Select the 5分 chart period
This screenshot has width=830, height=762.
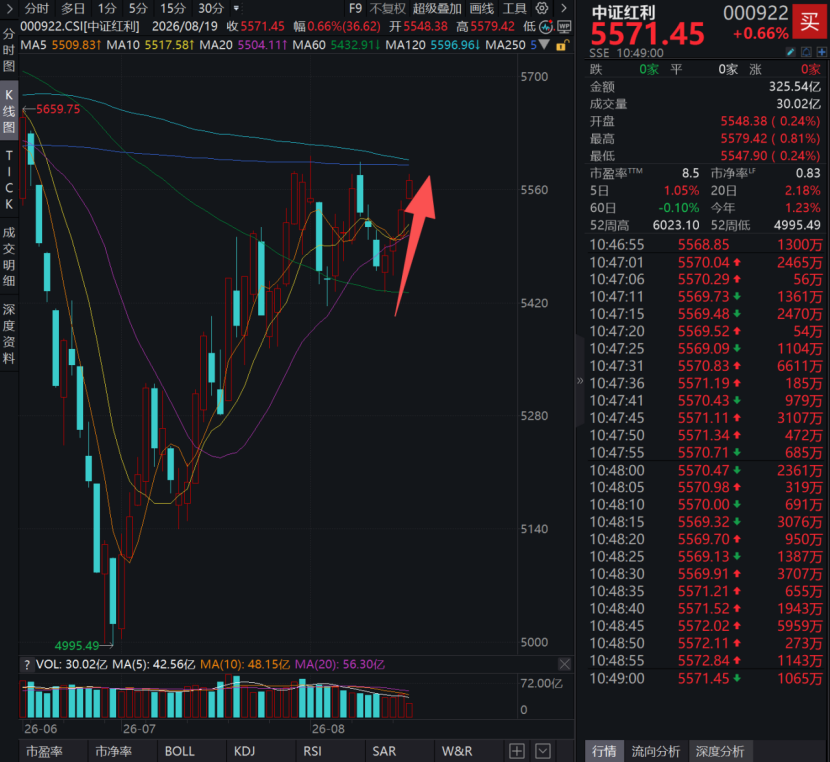[138, 8]
